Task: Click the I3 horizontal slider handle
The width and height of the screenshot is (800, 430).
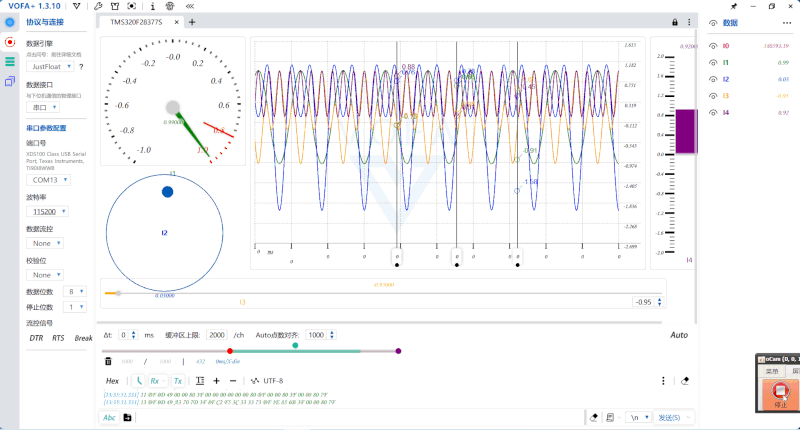Action: point(119,293)
